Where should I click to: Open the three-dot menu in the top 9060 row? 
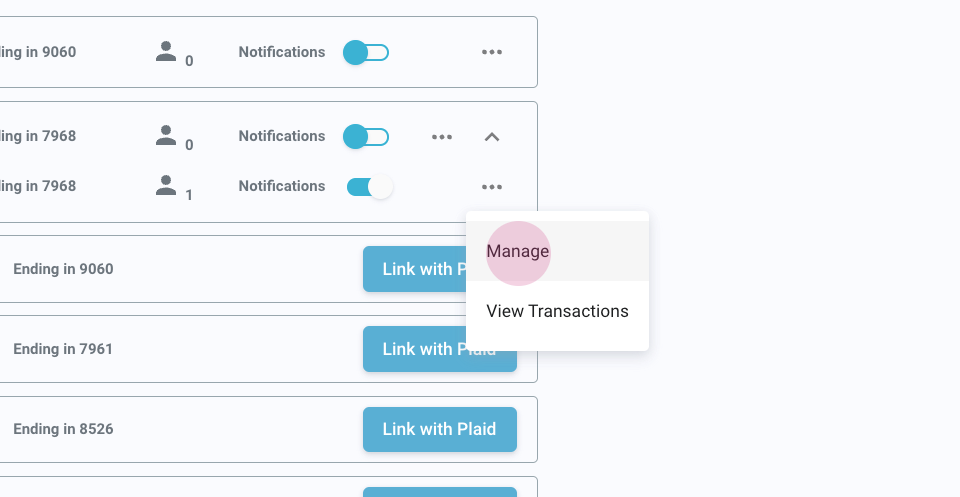[x=492, y=52]
